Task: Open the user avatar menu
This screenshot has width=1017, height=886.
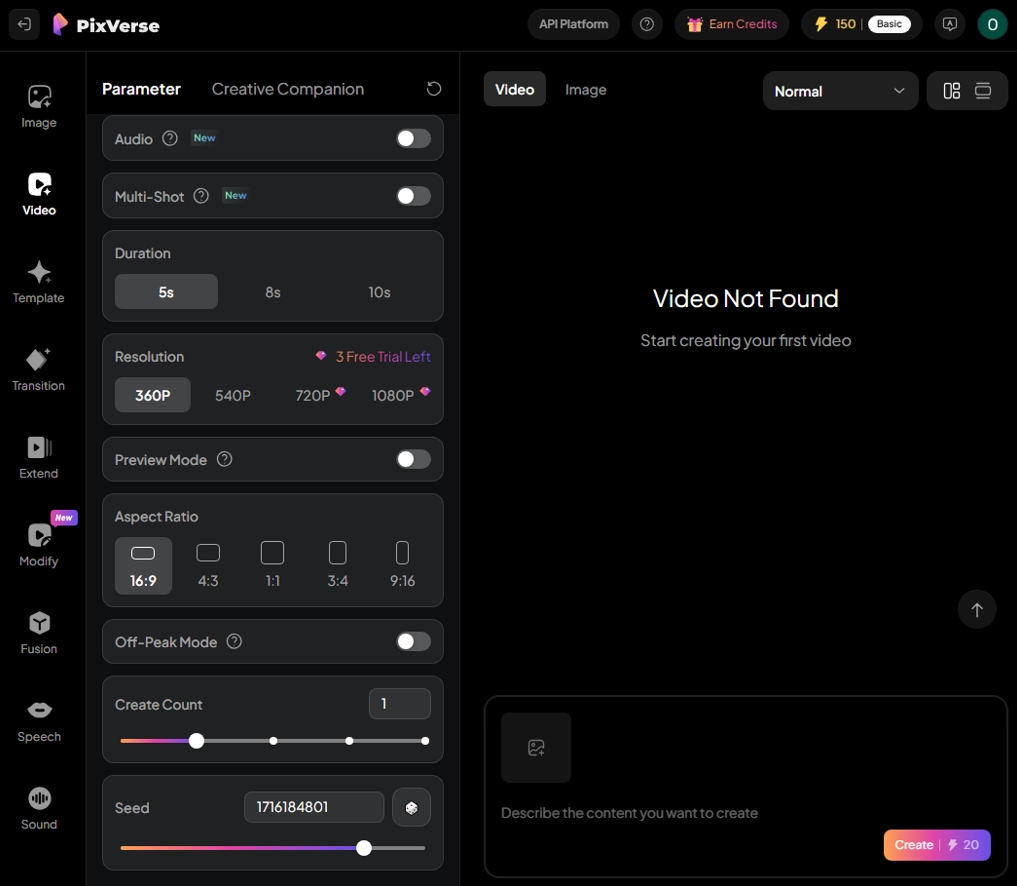Action: click(992, 25)
